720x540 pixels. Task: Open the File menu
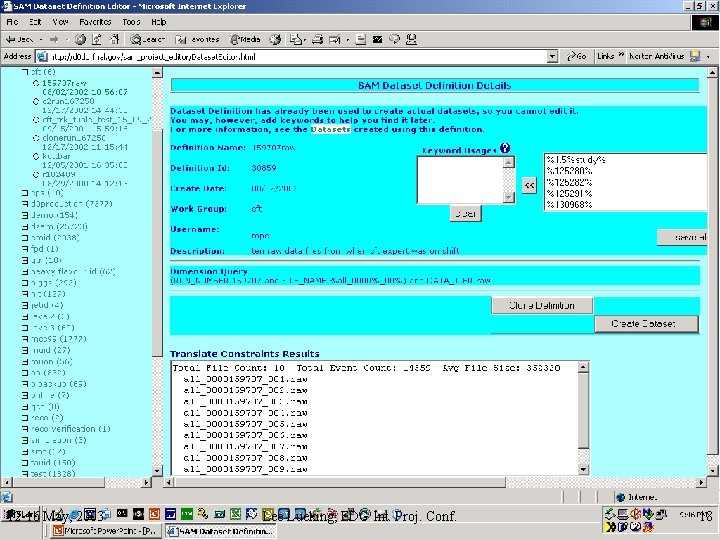point(12,22)
